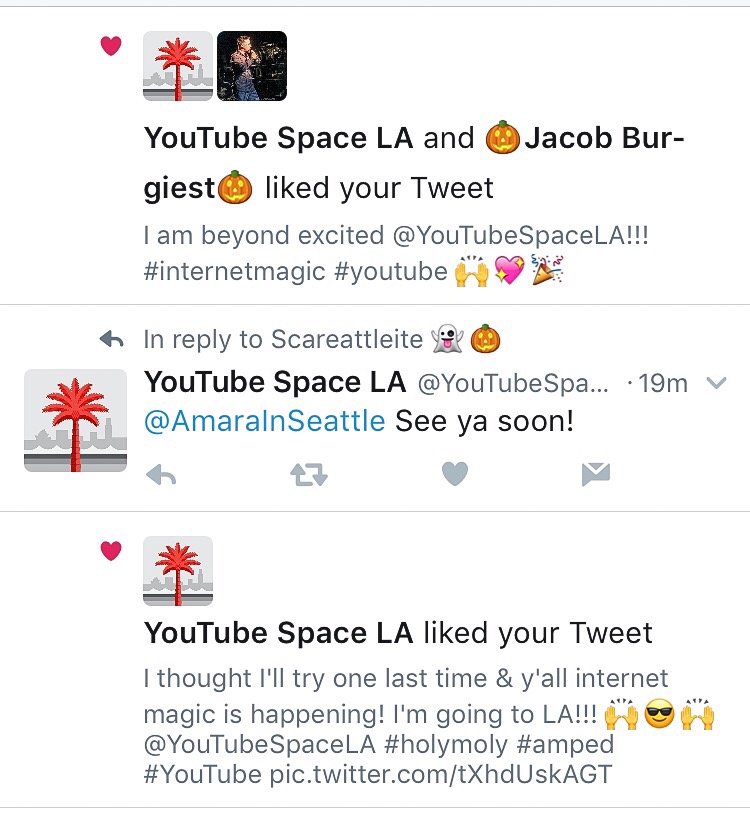View Jacob Burgiest's dark profile picture
The image size is (750, 817).
[252, 66]
